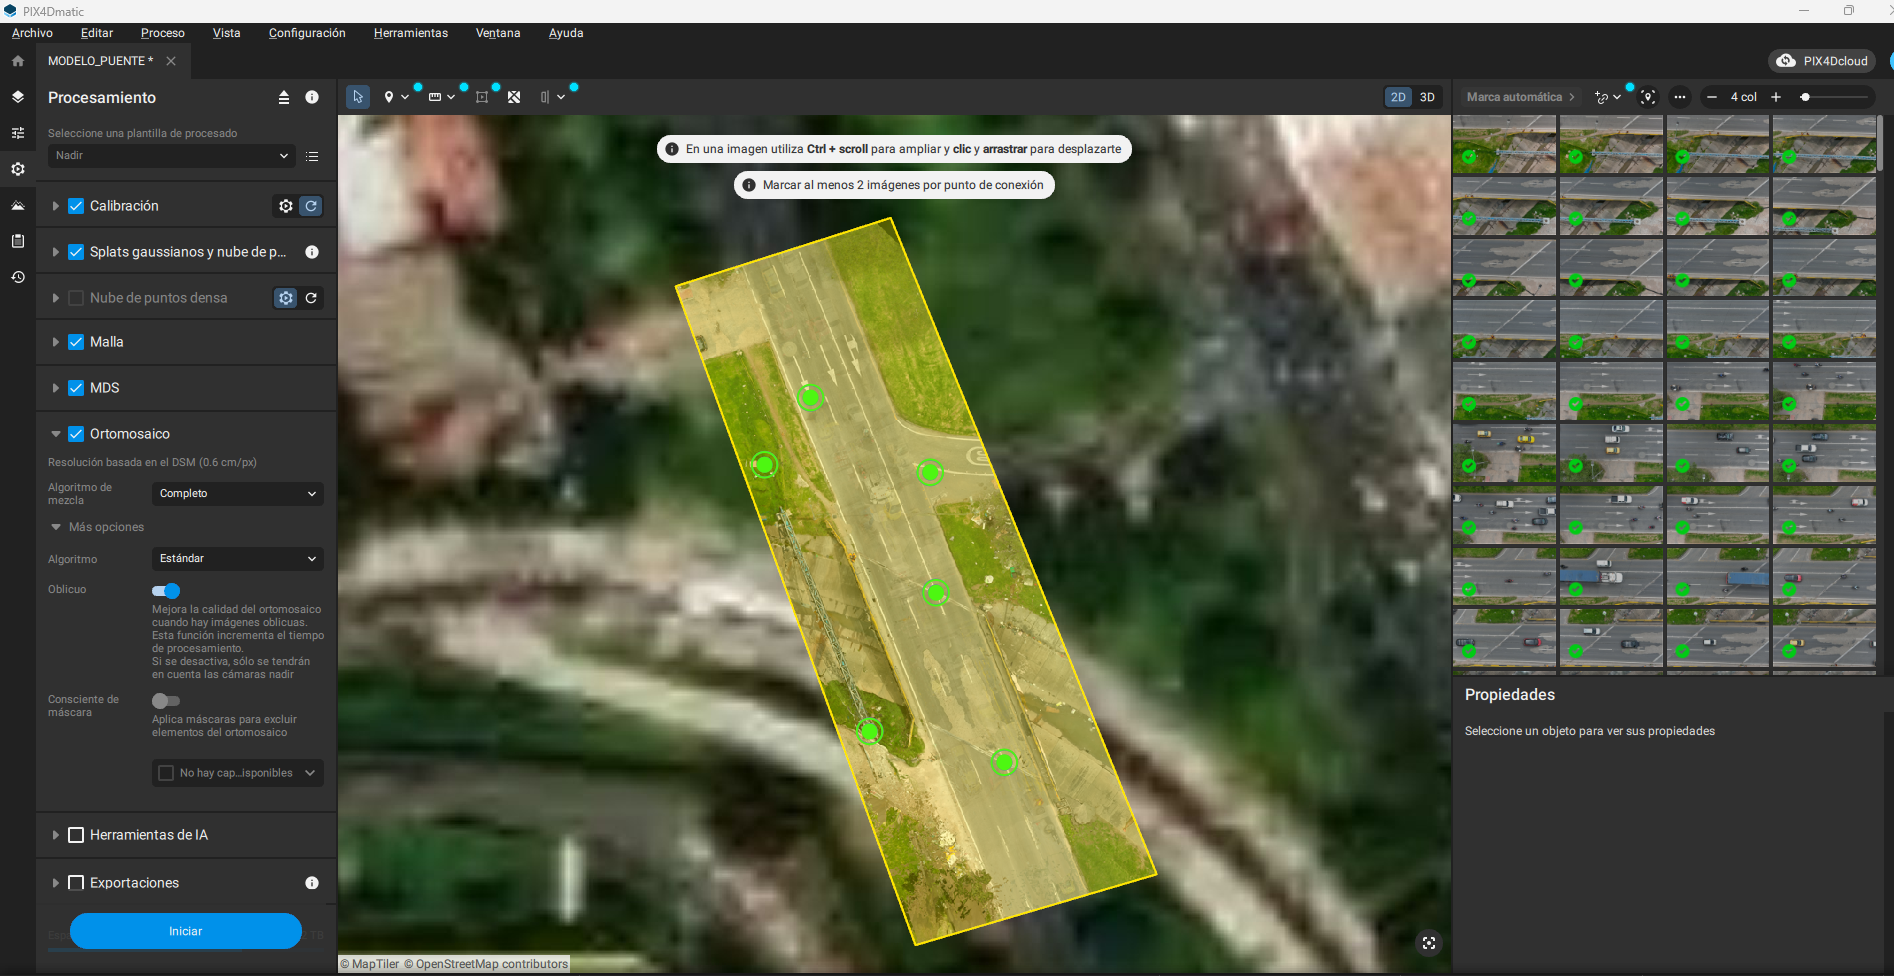Viewport: 1894px width, 976px height.
Task: Click the tie point connect icon
Action: [1602, 97]
